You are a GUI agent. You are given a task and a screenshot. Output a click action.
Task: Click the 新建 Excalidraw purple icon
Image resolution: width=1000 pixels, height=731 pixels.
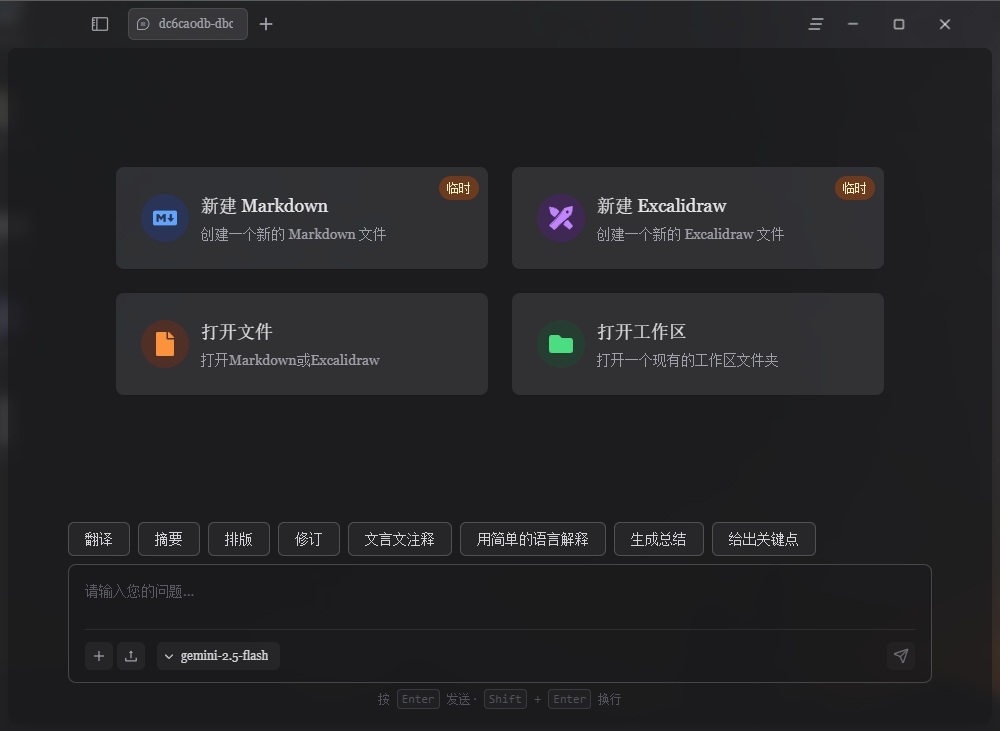(561, 218)
